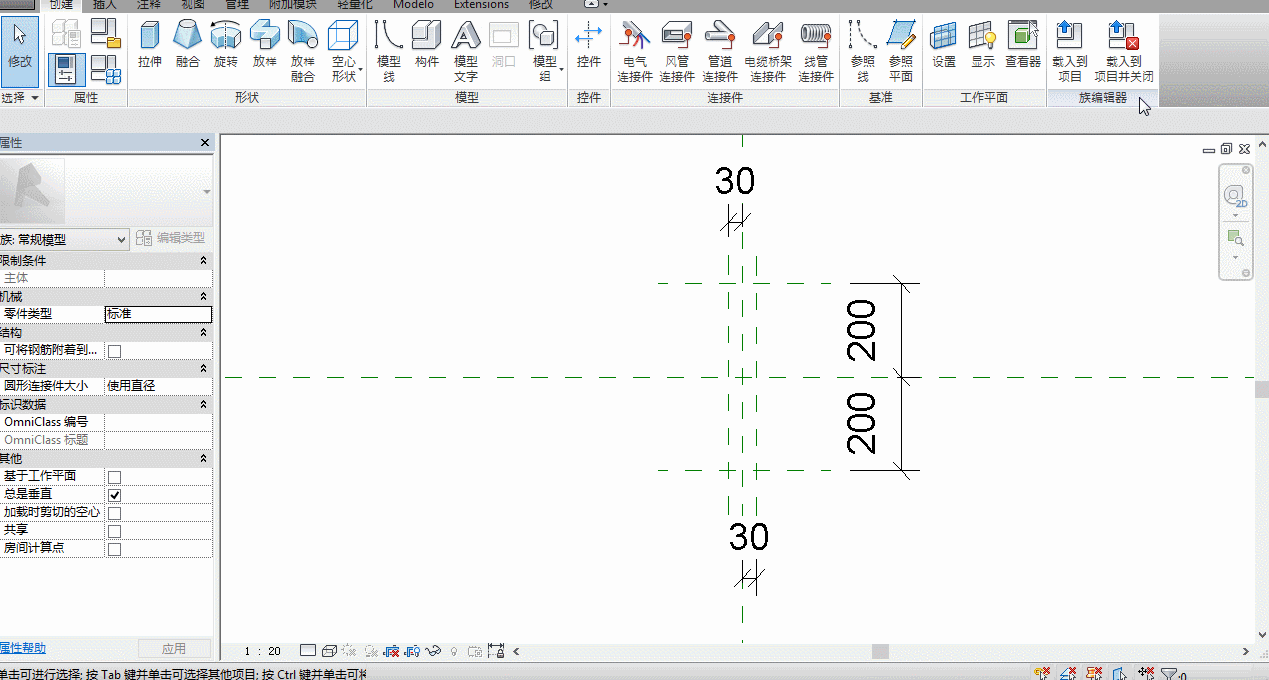The image size is (1269, 680).
Task: Click 载入到项目 load into project
Action: click(1070, 51)
